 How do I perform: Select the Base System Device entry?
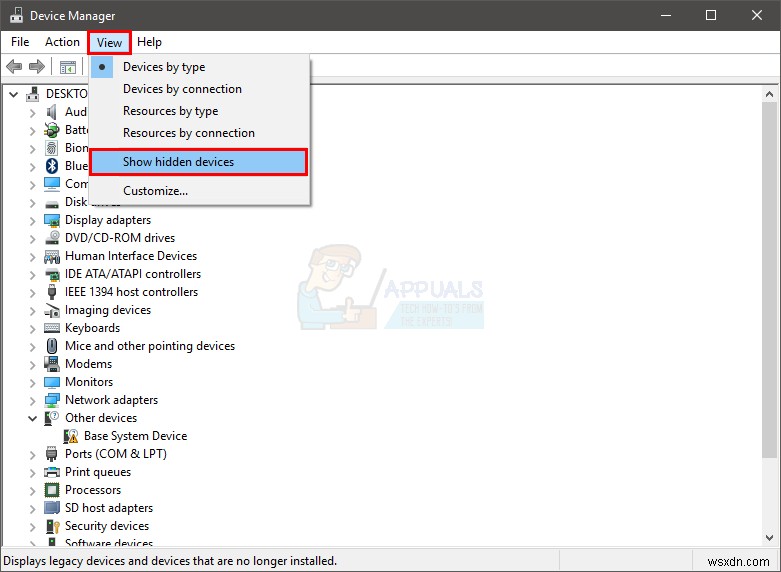[x=135, y=436]
